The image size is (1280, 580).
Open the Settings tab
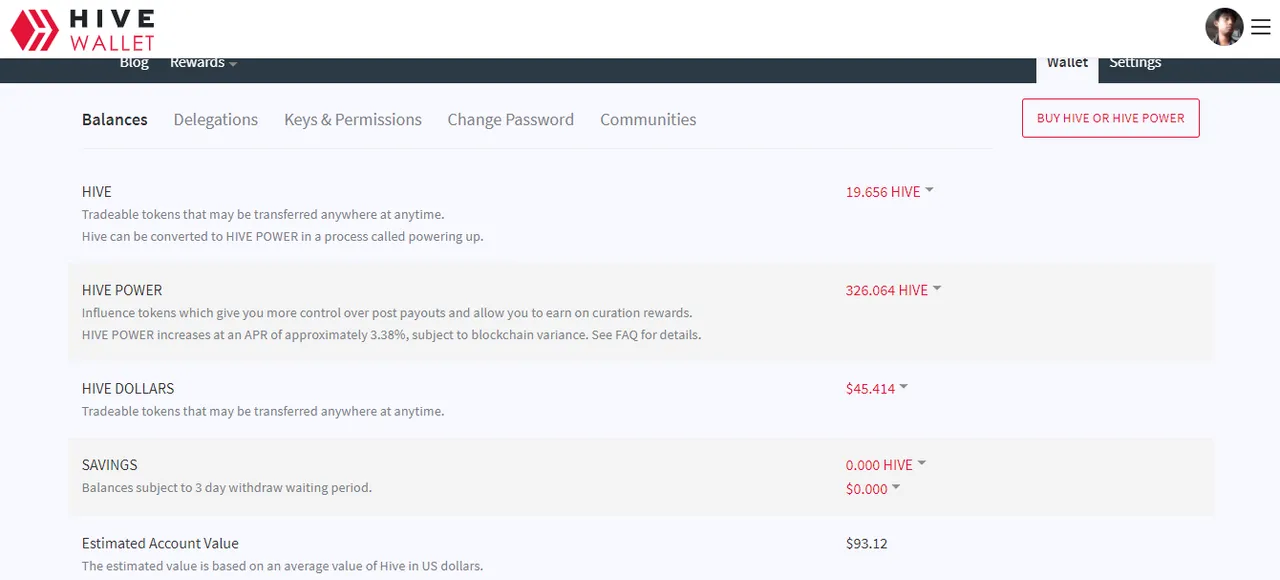click(1135, 63)
